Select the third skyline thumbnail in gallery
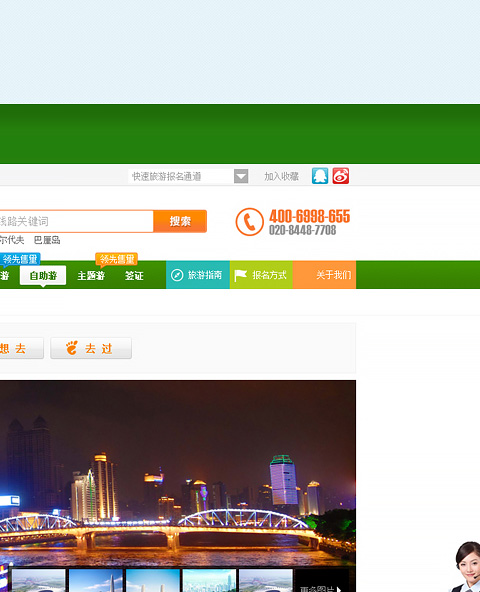 [153, 581]
